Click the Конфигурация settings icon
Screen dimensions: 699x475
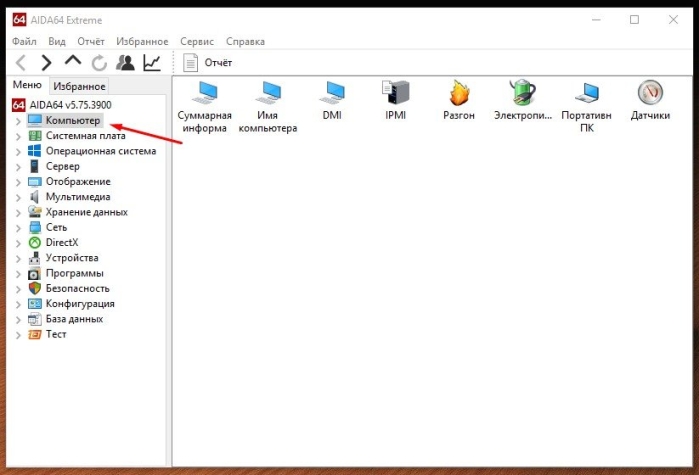[x=34, y=303]
